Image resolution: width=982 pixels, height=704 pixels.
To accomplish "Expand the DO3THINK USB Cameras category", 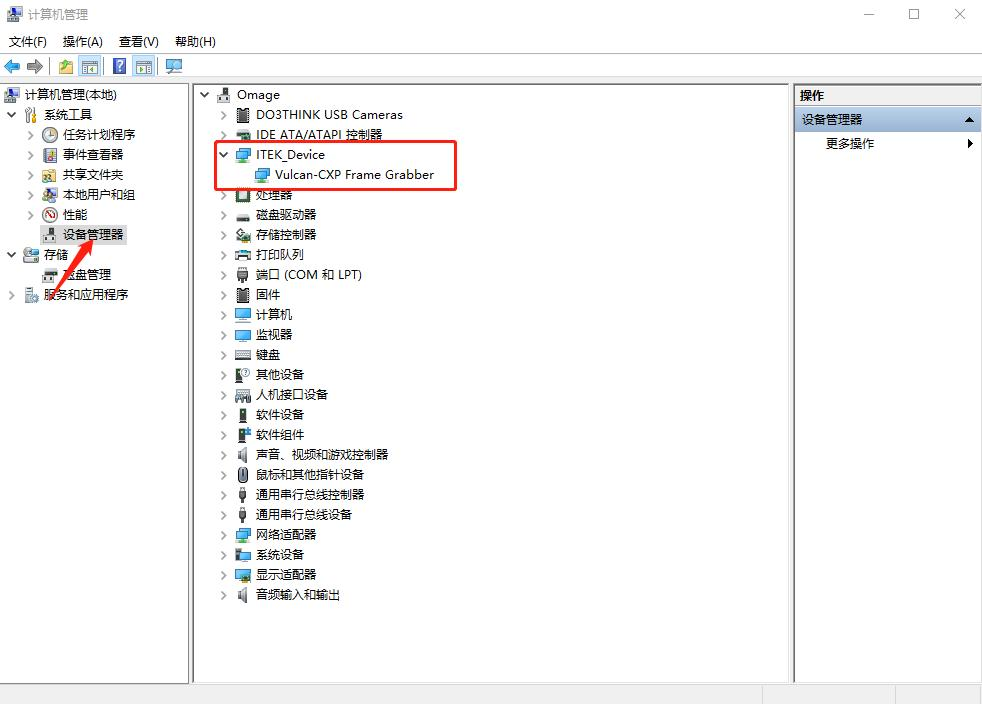I will pyautogui.click(x=224, y=115).
